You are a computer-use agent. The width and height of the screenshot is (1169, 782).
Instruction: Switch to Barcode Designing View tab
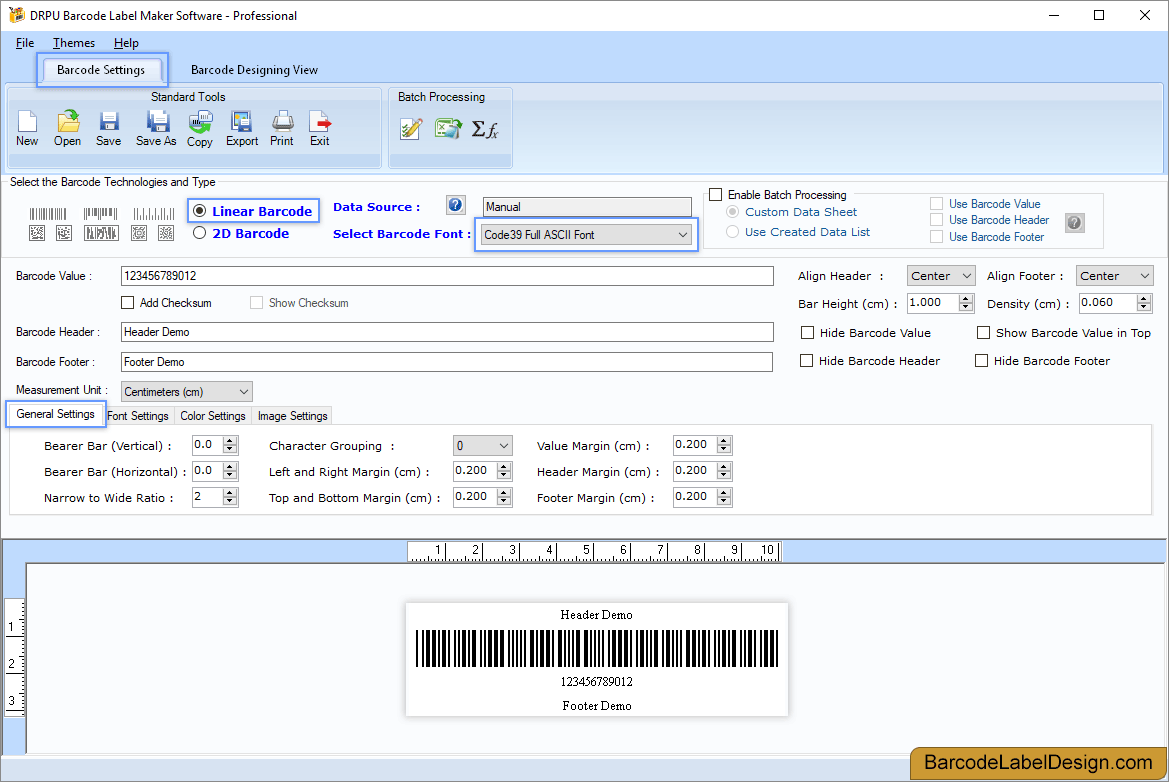click(x=254, y=70)
